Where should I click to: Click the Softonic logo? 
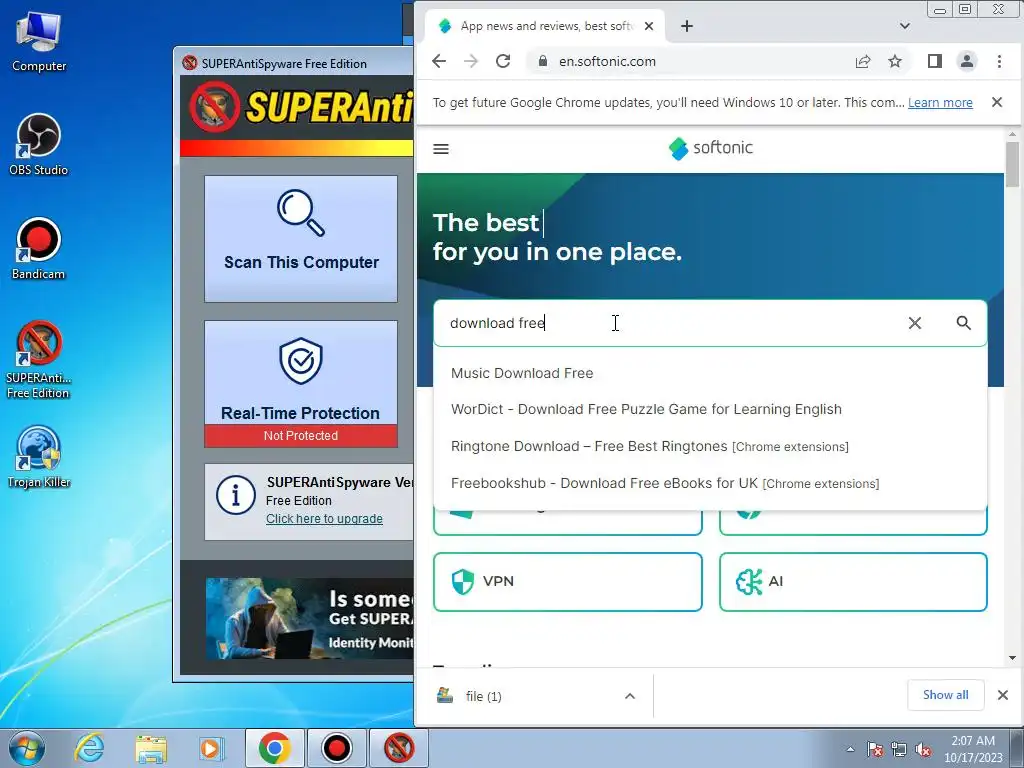711,148
